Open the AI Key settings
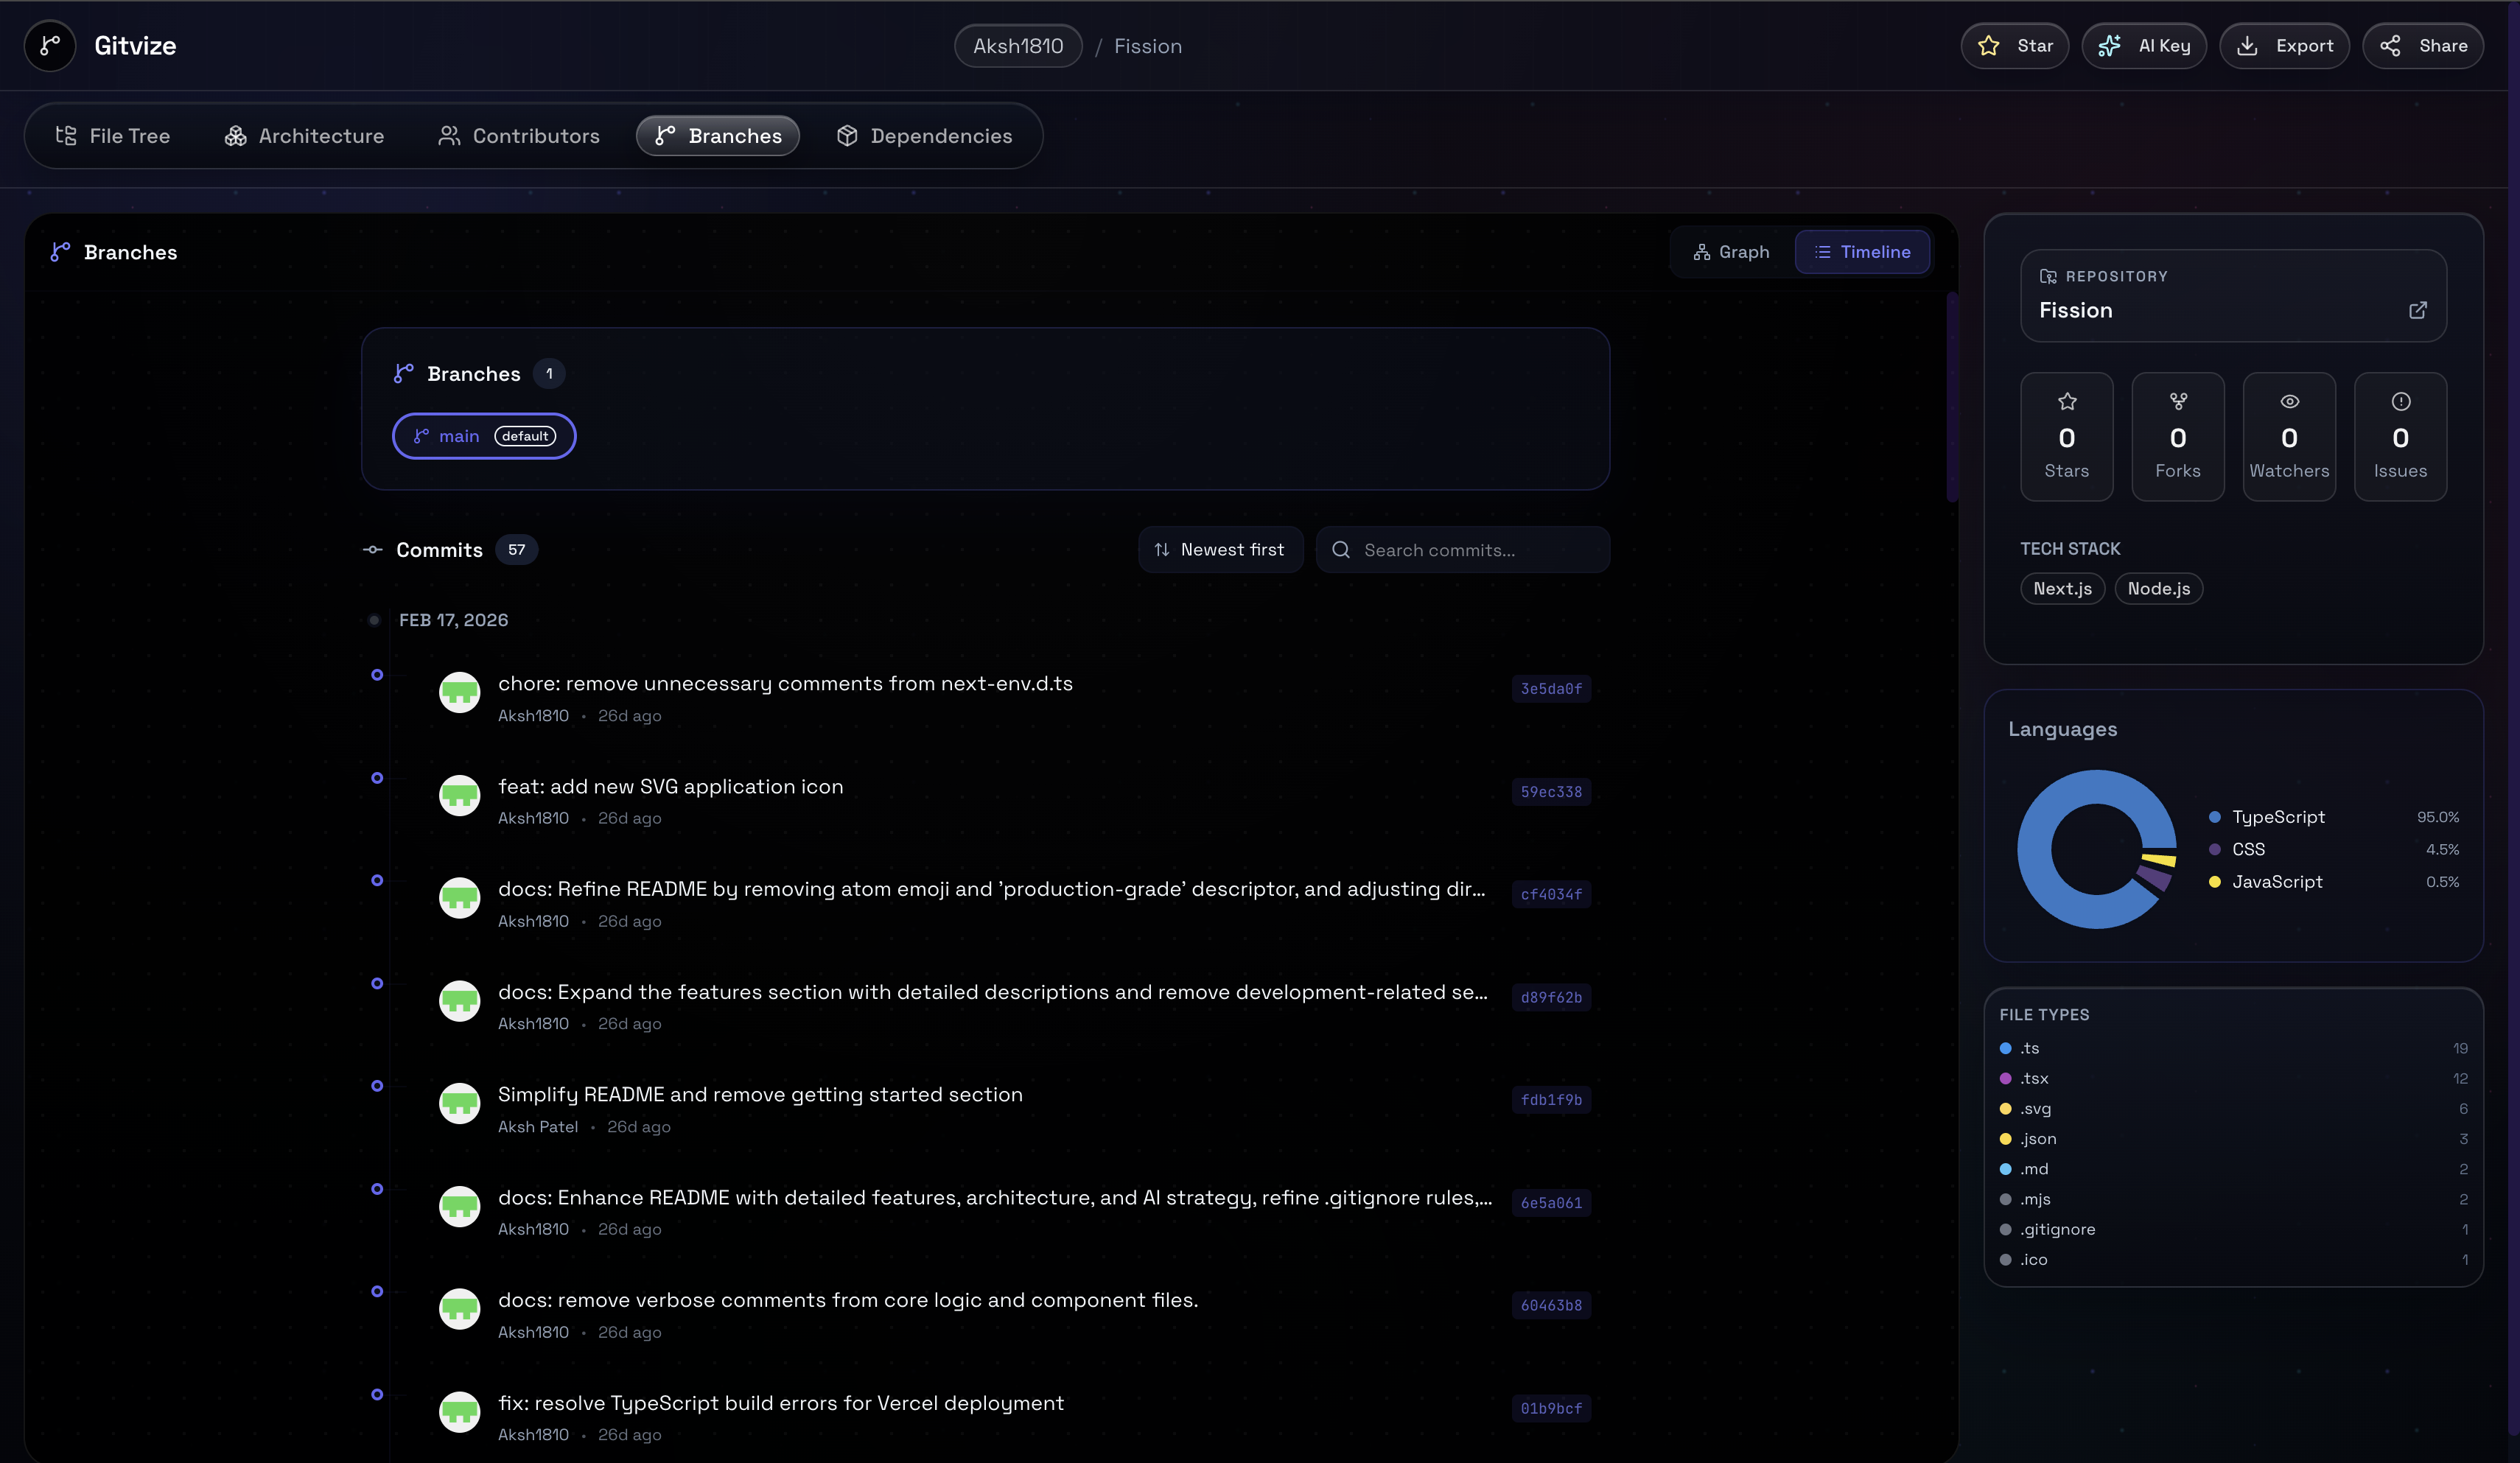The height and width of the screenshot is (1463, 2520). [2144, 46]
